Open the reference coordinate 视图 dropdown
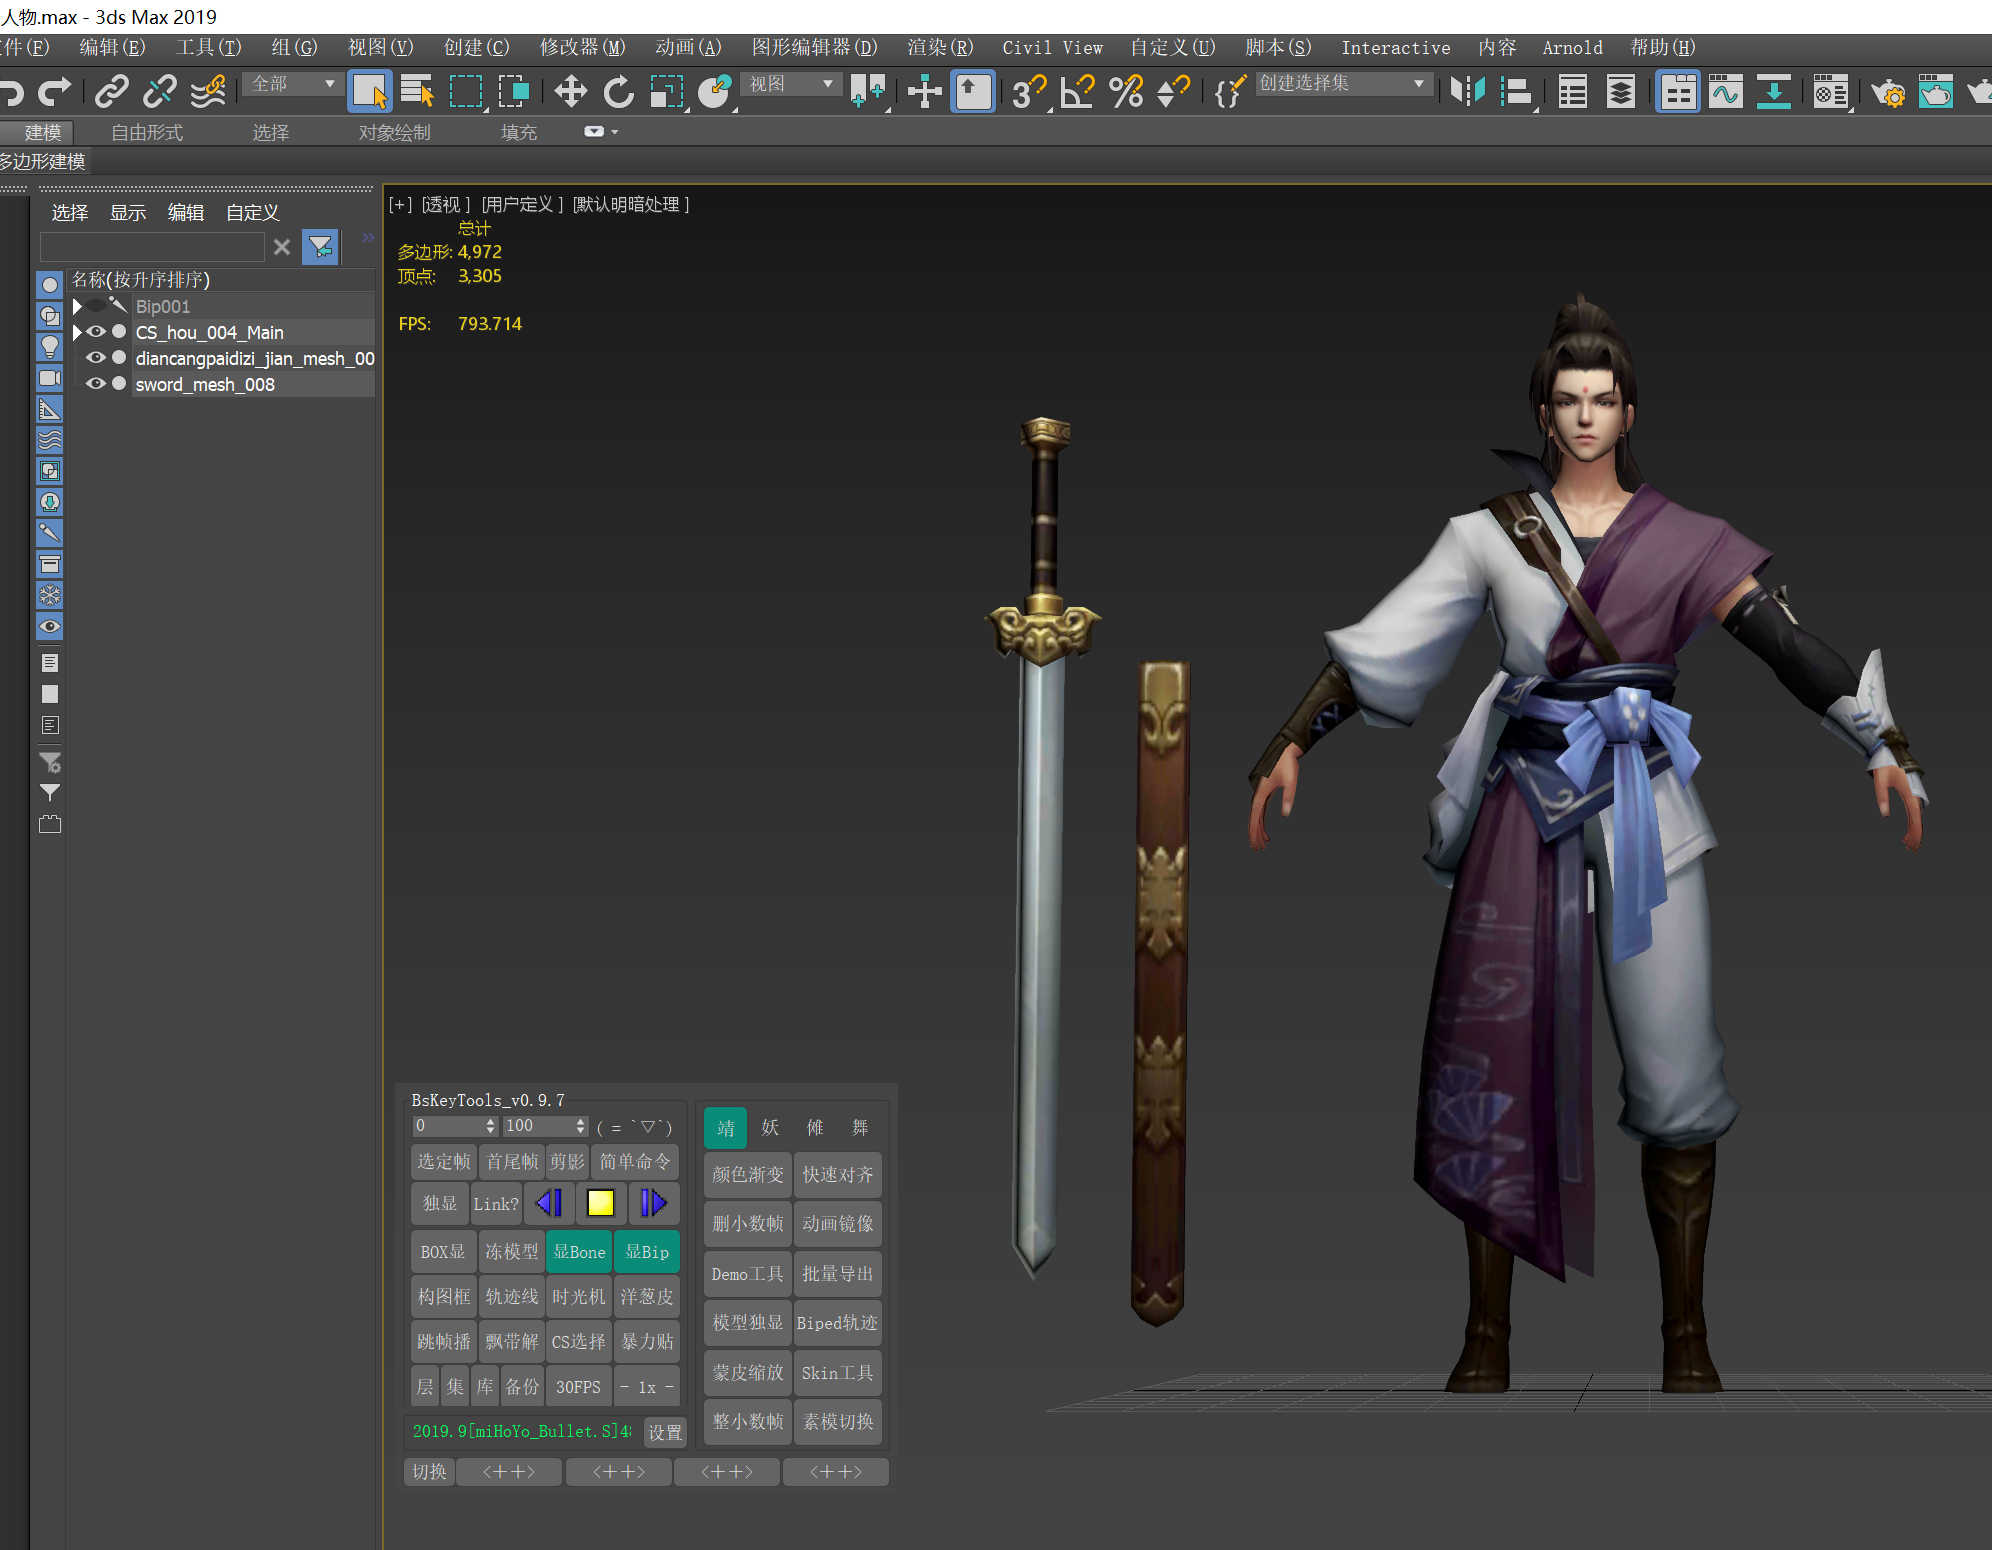Viewport: 1992px width, 1550px height. point(790,84)
